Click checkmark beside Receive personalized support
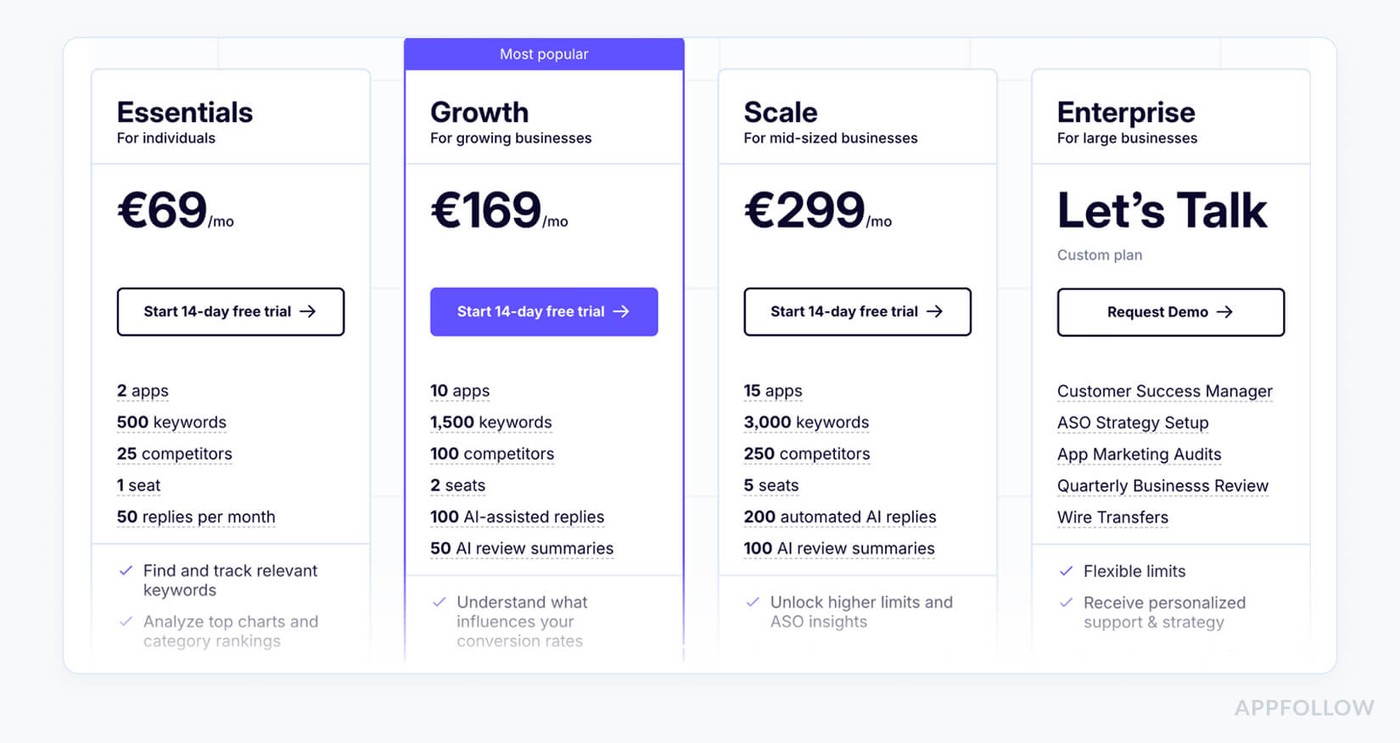Viewport: 1400px width, 743px height. [1066, 603]
